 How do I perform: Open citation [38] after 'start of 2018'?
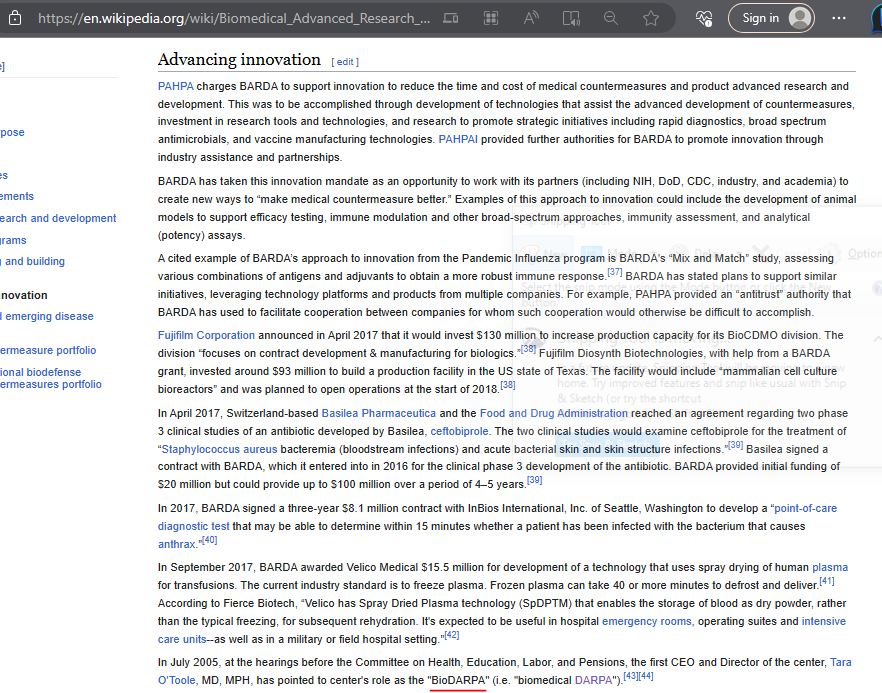507,385
